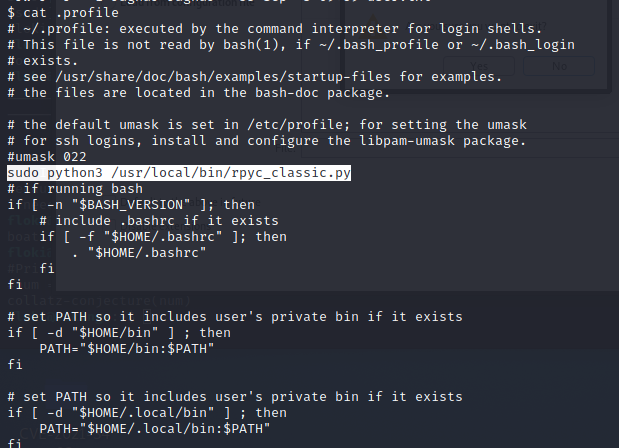Click the 'if [ -d "$HOME/bin" ]' line
This screenshot has width=619, height=448.
coord(119,333)
